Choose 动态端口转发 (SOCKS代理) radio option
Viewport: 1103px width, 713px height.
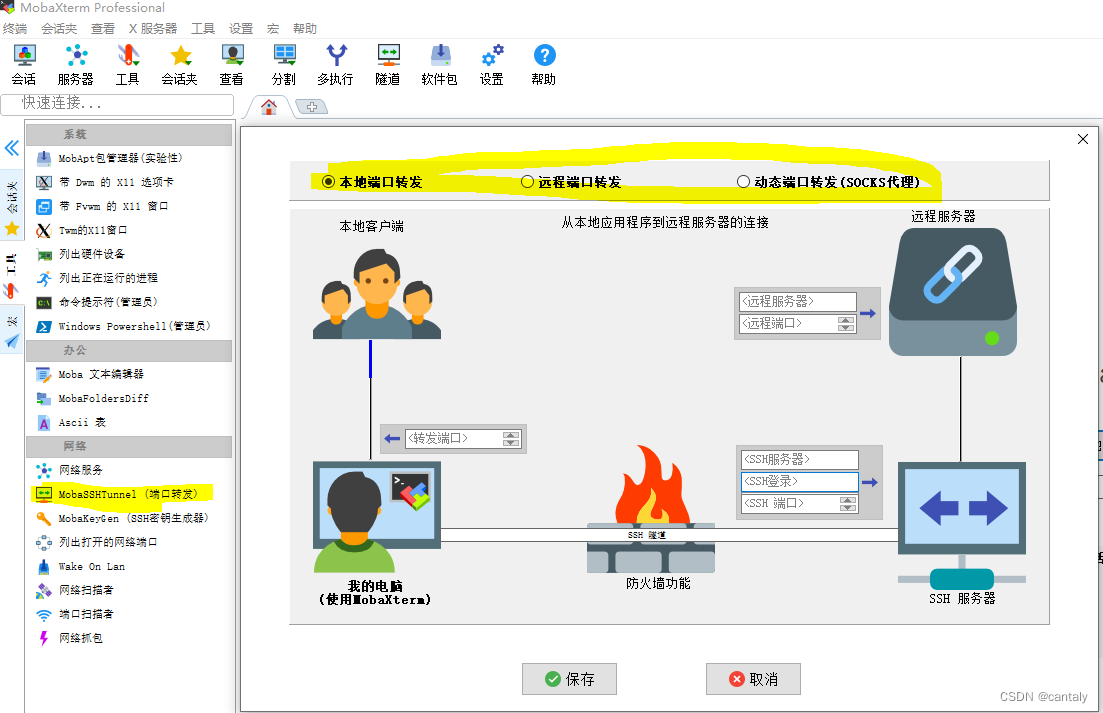743,182
